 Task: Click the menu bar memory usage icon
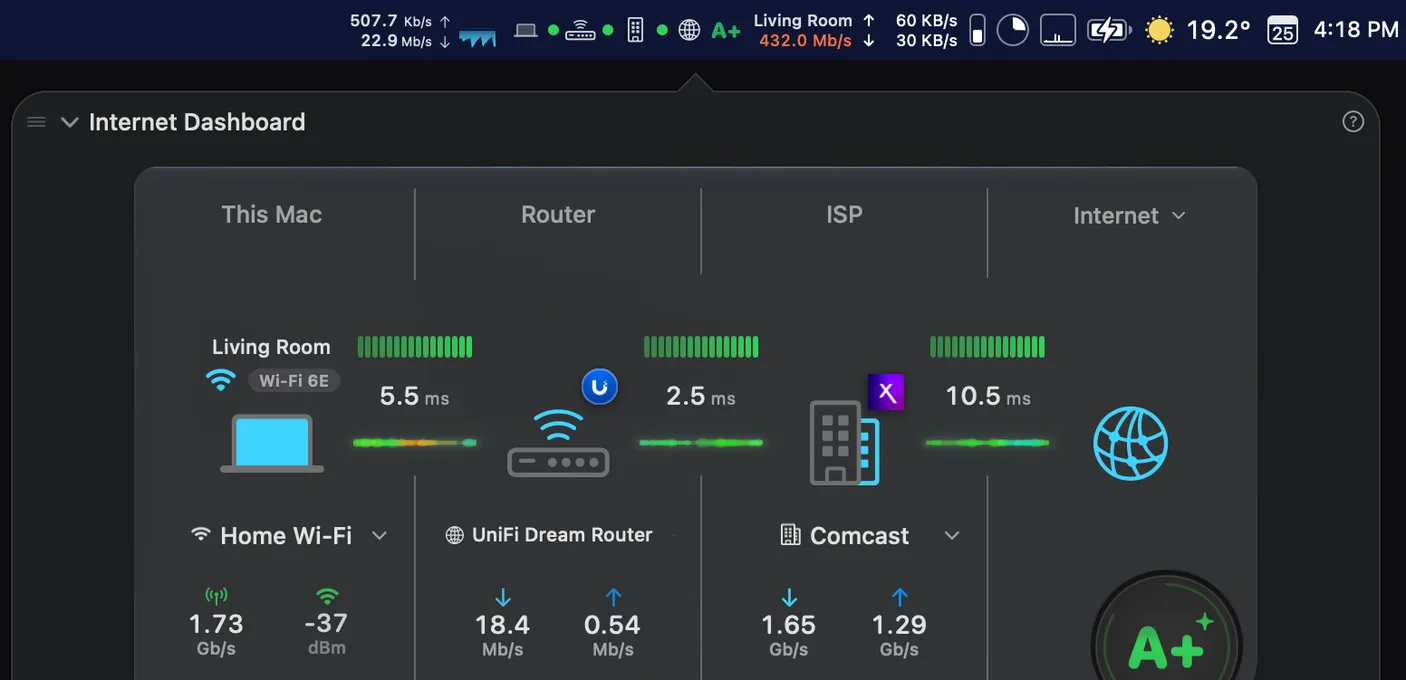point(978,30)
